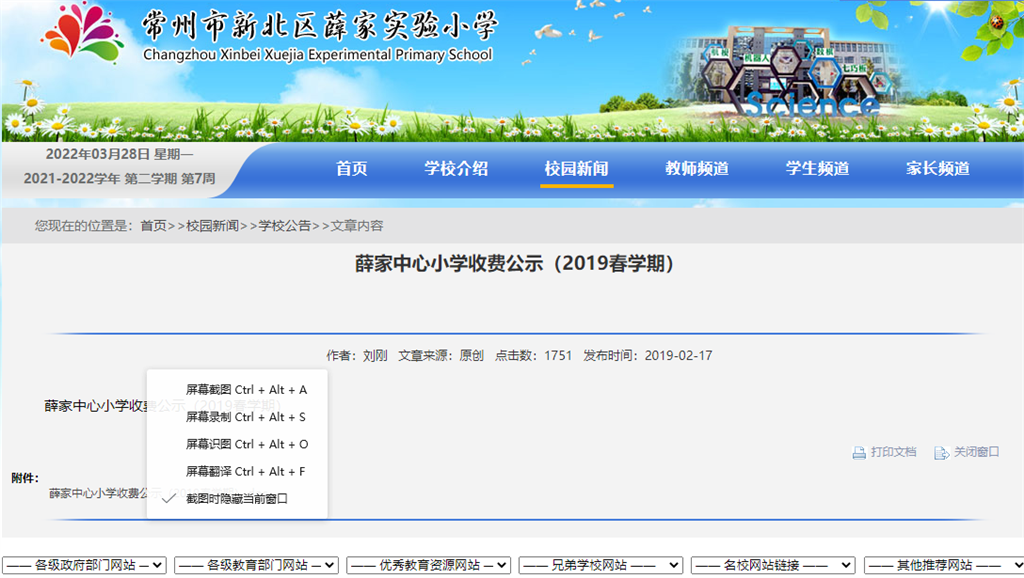Select the 校园新闻 navigation tab
The image size is (1024, 578).
(576, 169)
